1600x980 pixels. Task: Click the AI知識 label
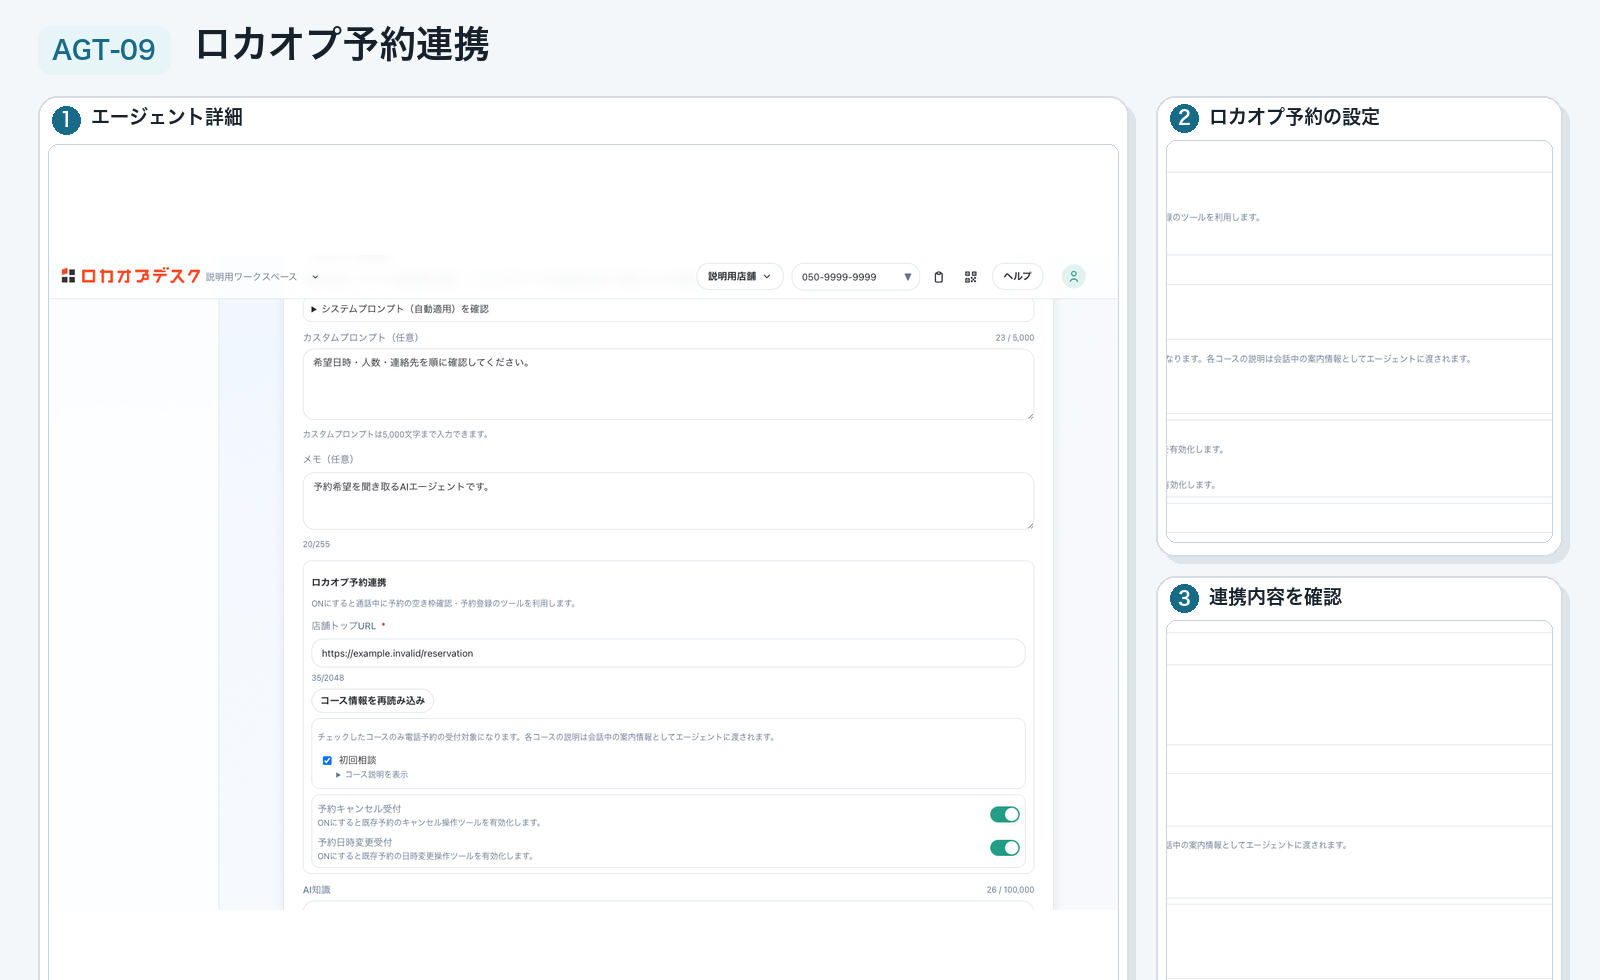(x=317, y=890)
